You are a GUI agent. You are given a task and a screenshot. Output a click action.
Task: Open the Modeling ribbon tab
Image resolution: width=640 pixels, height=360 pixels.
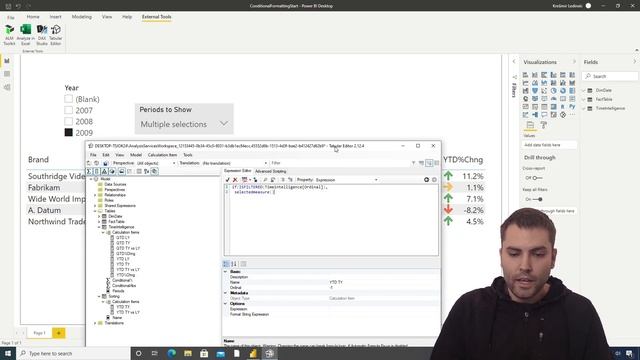82,17
